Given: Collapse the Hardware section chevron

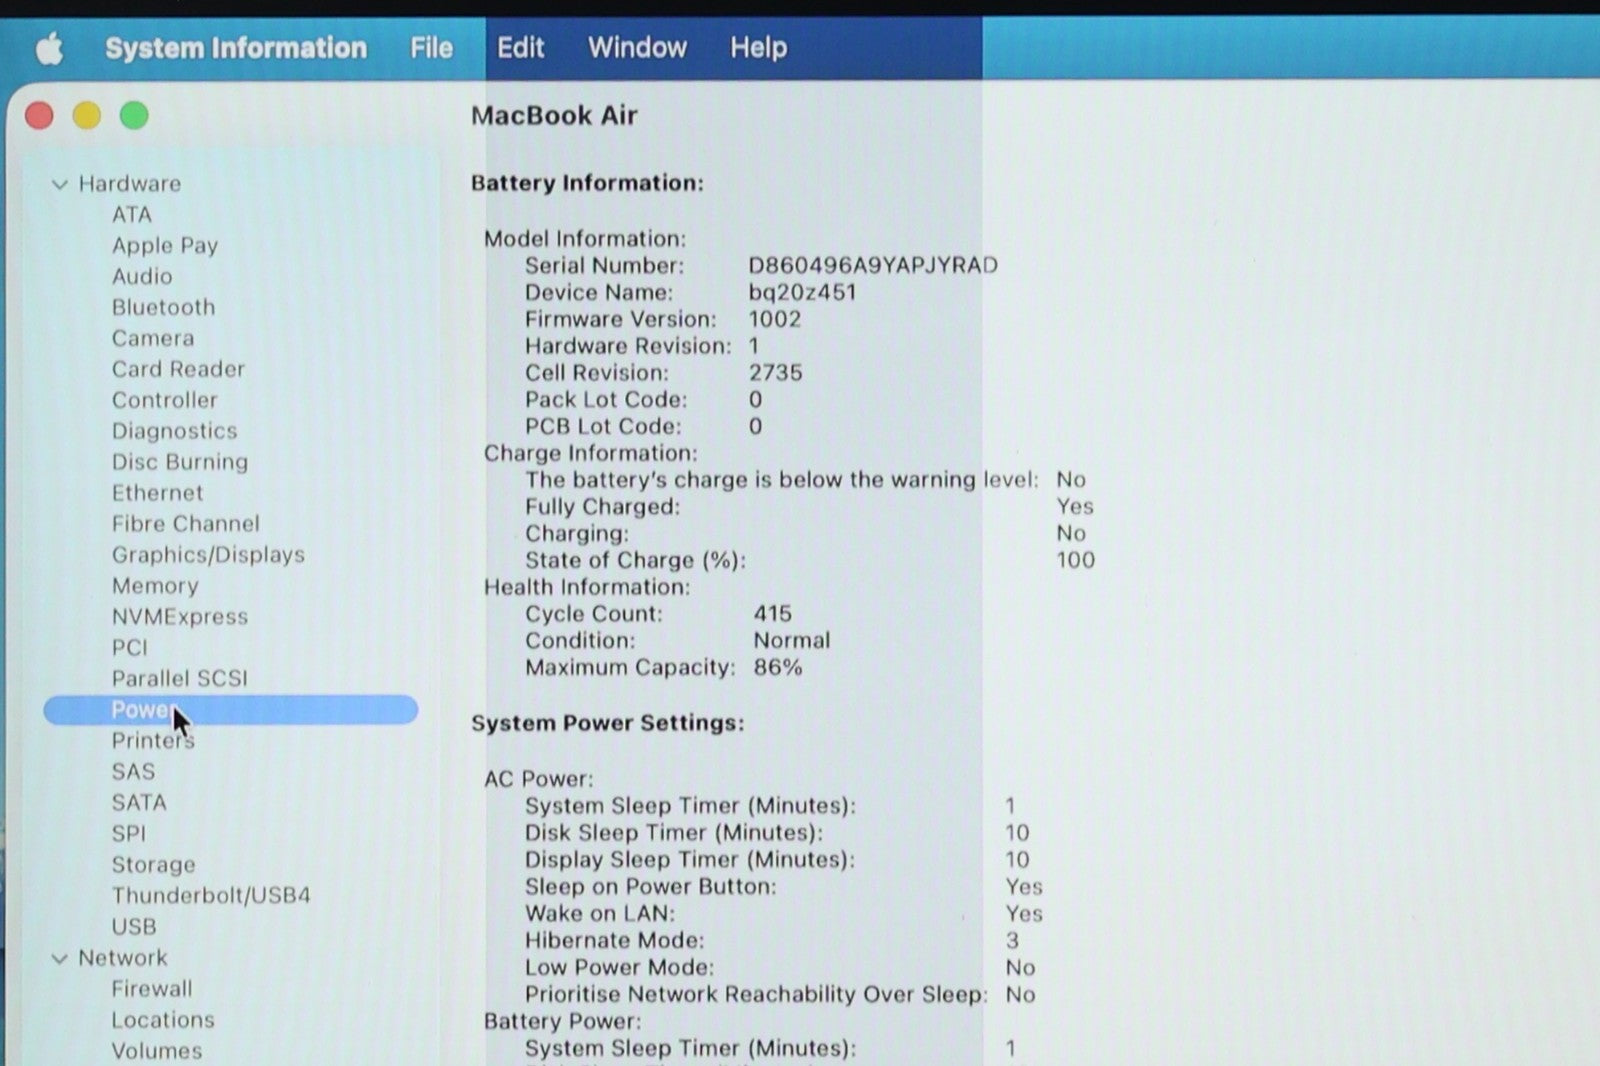Looking at the screenshot, I should pos(60,184).
